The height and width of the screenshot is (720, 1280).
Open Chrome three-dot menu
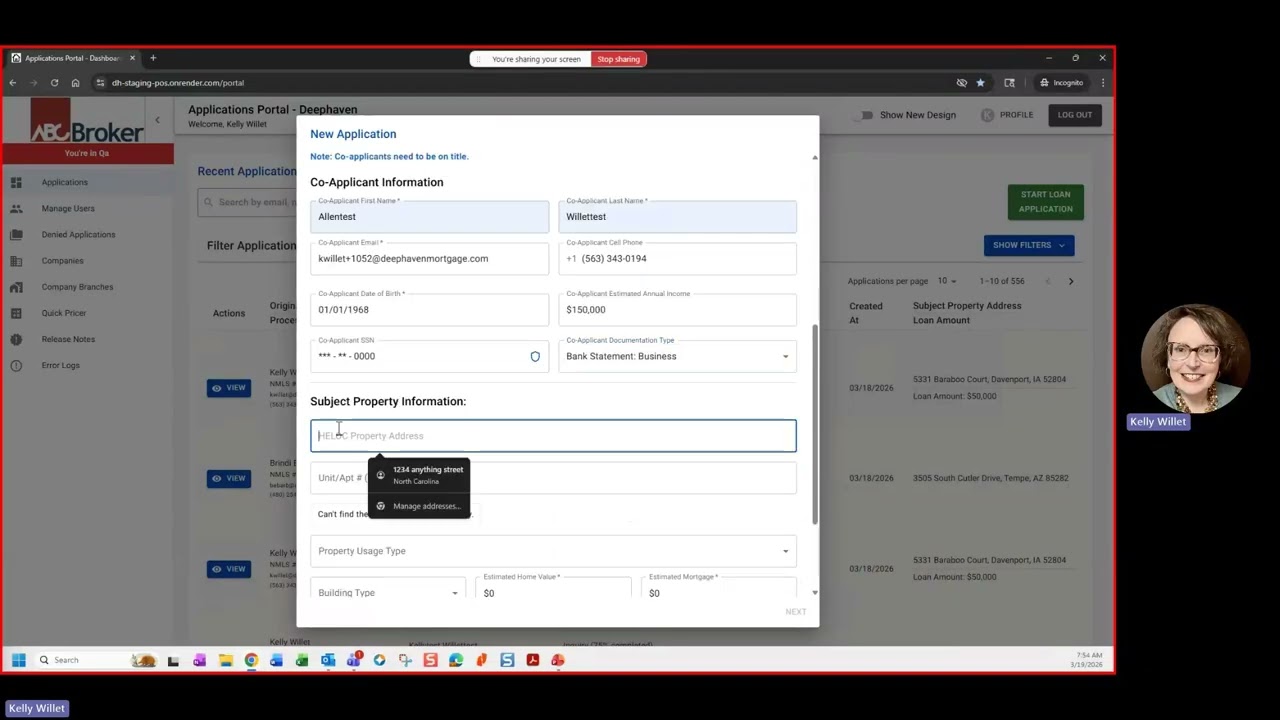(x=1103, y=83)
